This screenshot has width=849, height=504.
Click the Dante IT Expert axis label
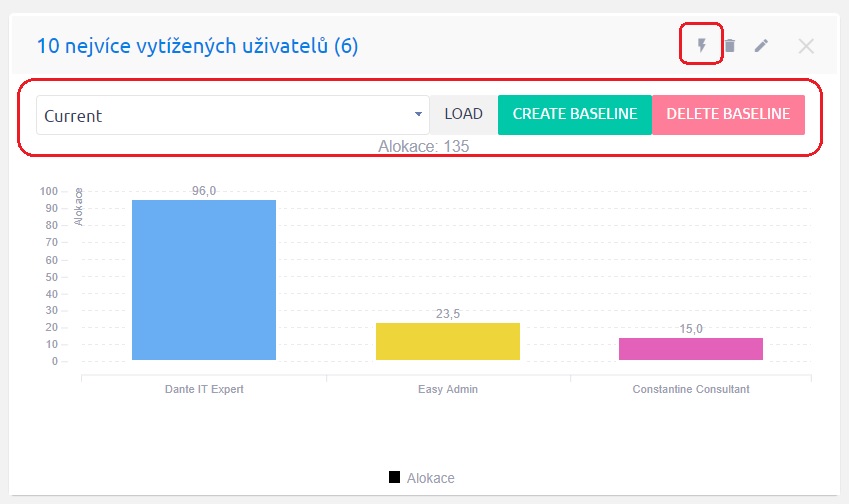click(x=204, y=389)
